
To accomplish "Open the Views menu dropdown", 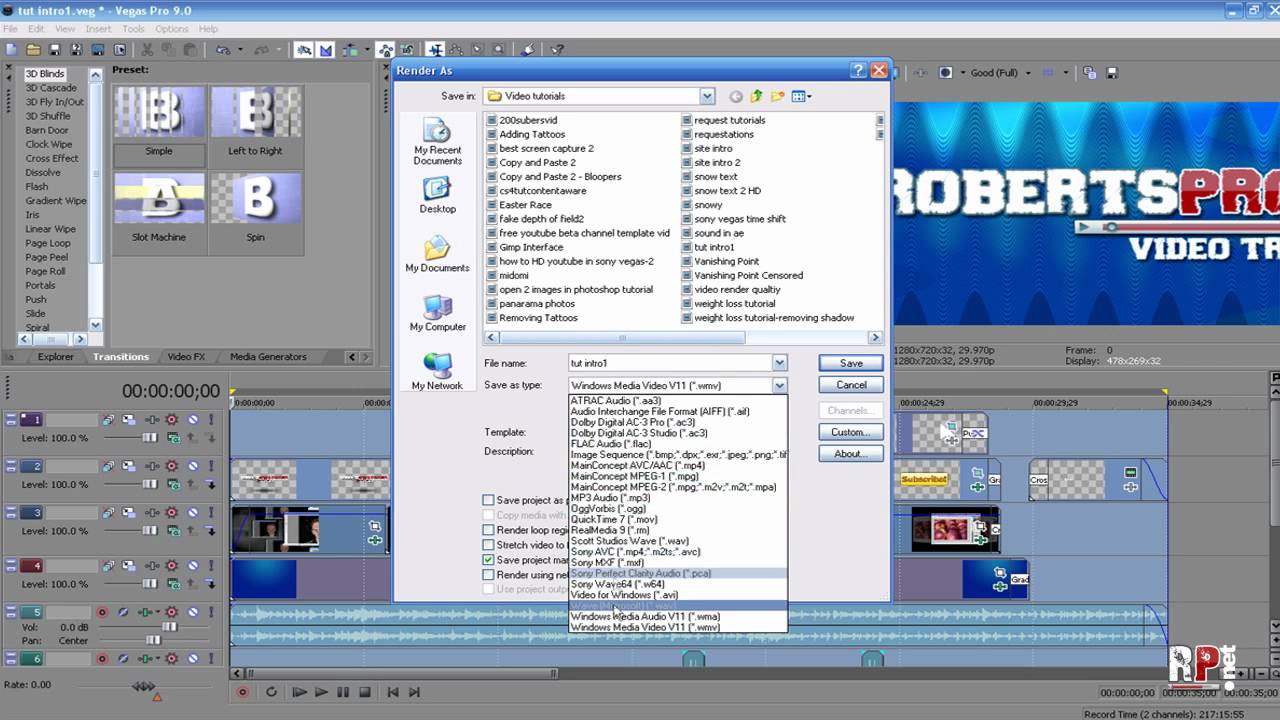I will 802,96.
